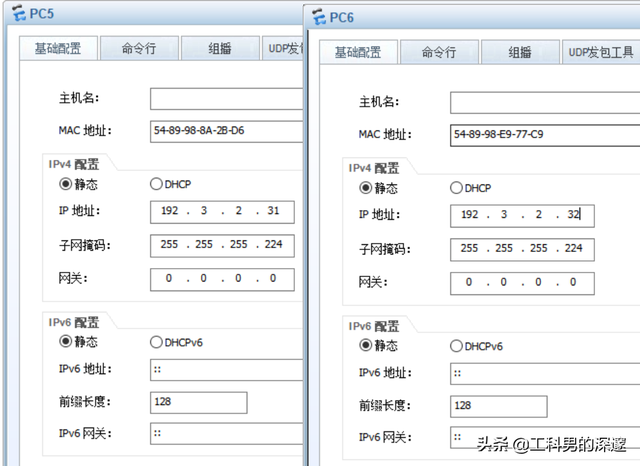Image resolution: width=640 pixels, height=466 pixels.
Task: Click the IPv6 网关 field in PC6 window
Action: [x=545, y=438]
